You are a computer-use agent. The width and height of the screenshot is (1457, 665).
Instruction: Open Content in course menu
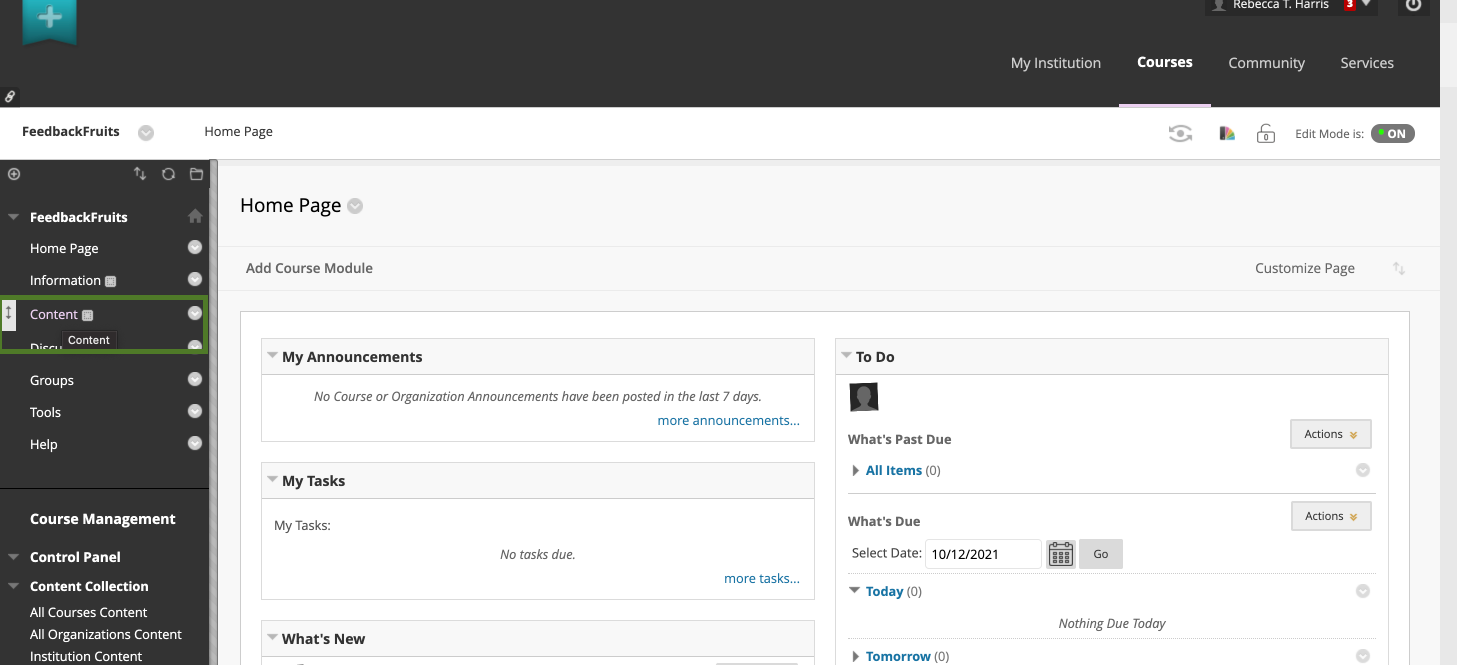click(54, 314)
